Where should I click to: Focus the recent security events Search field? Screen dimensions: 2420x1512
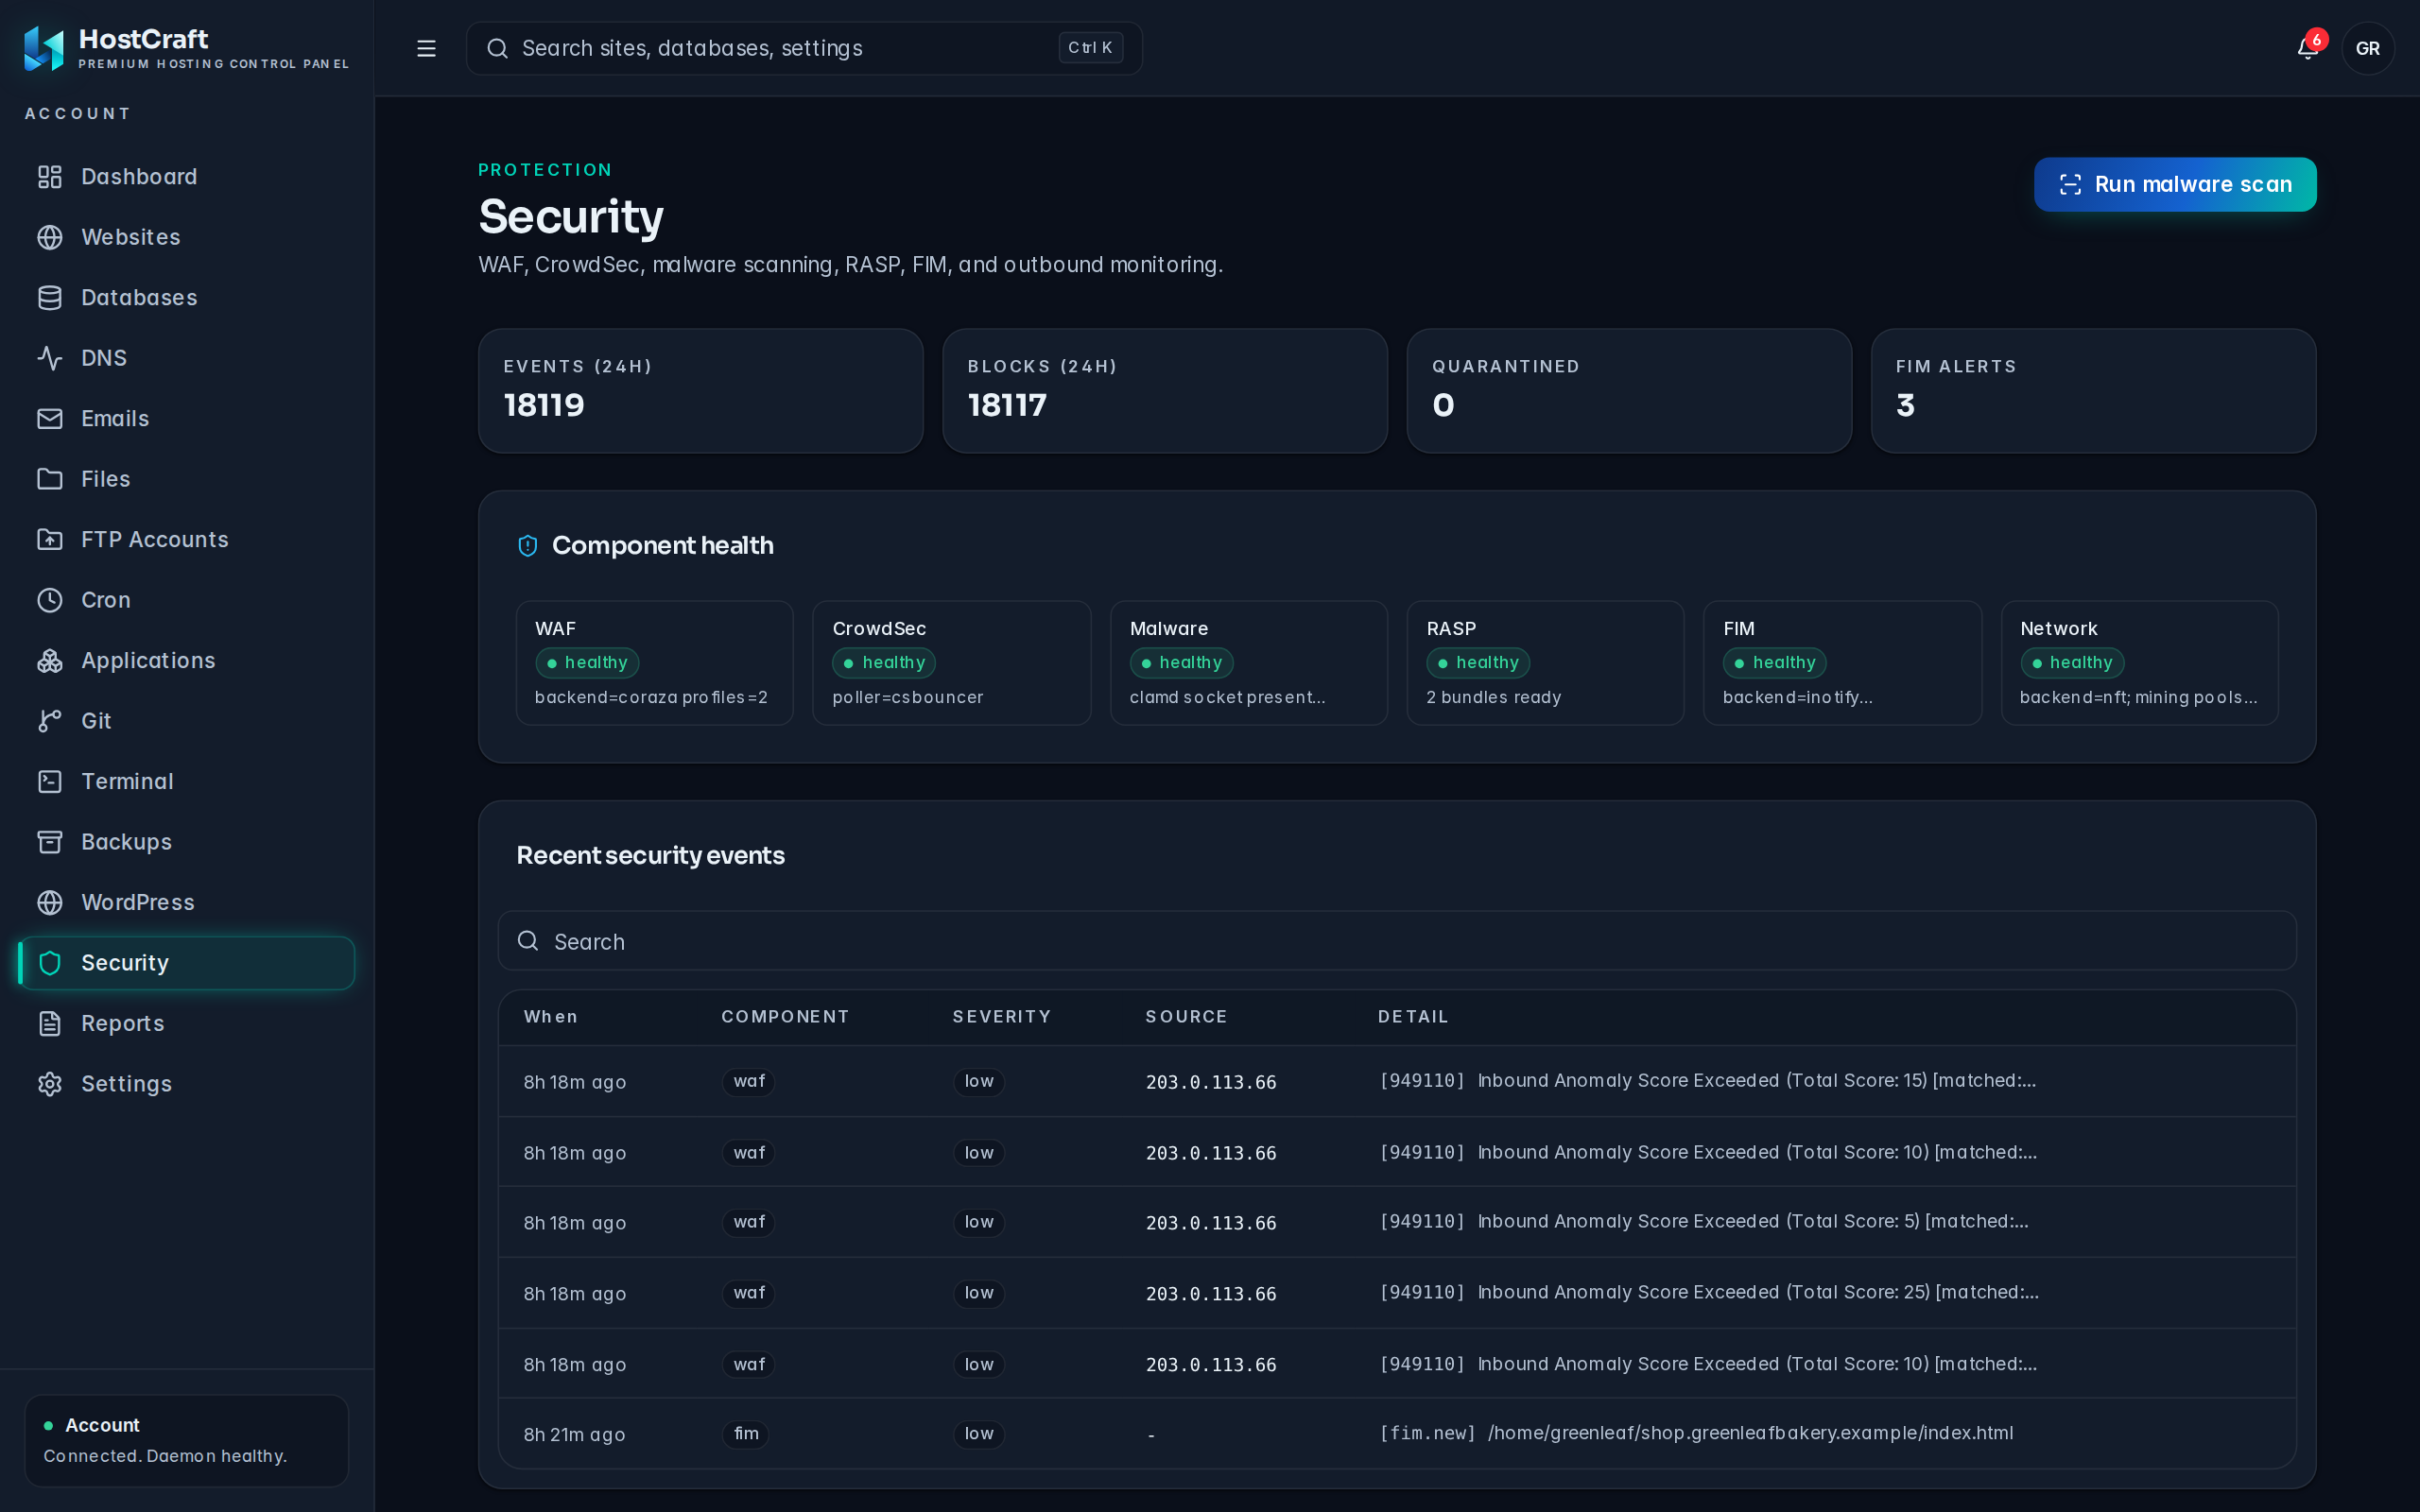coord(1397,941)
